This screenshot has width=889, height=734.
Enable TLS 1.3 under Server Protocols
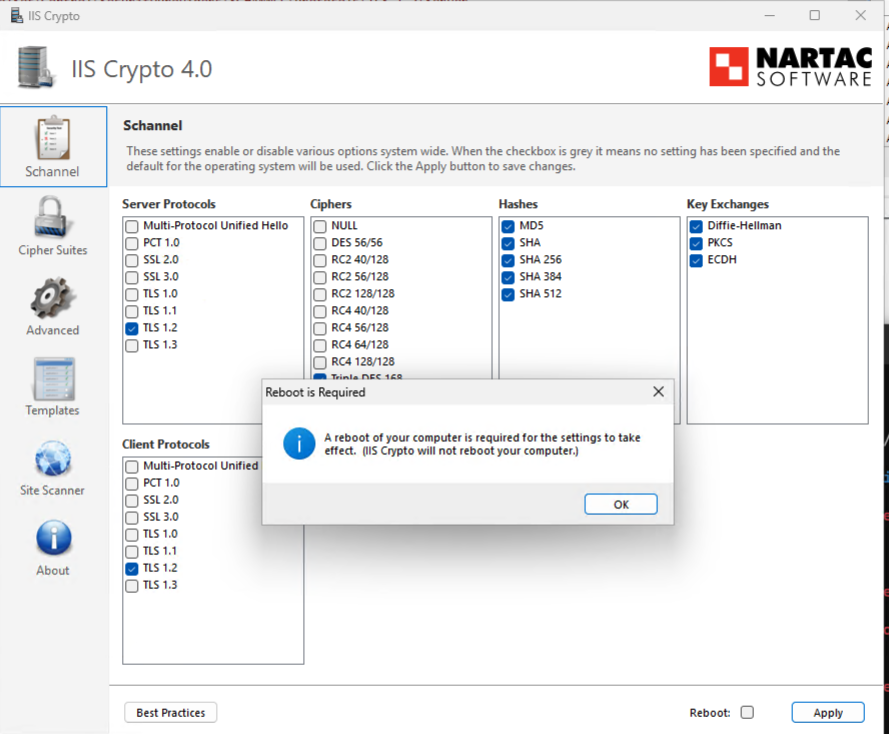pos(132,345)
